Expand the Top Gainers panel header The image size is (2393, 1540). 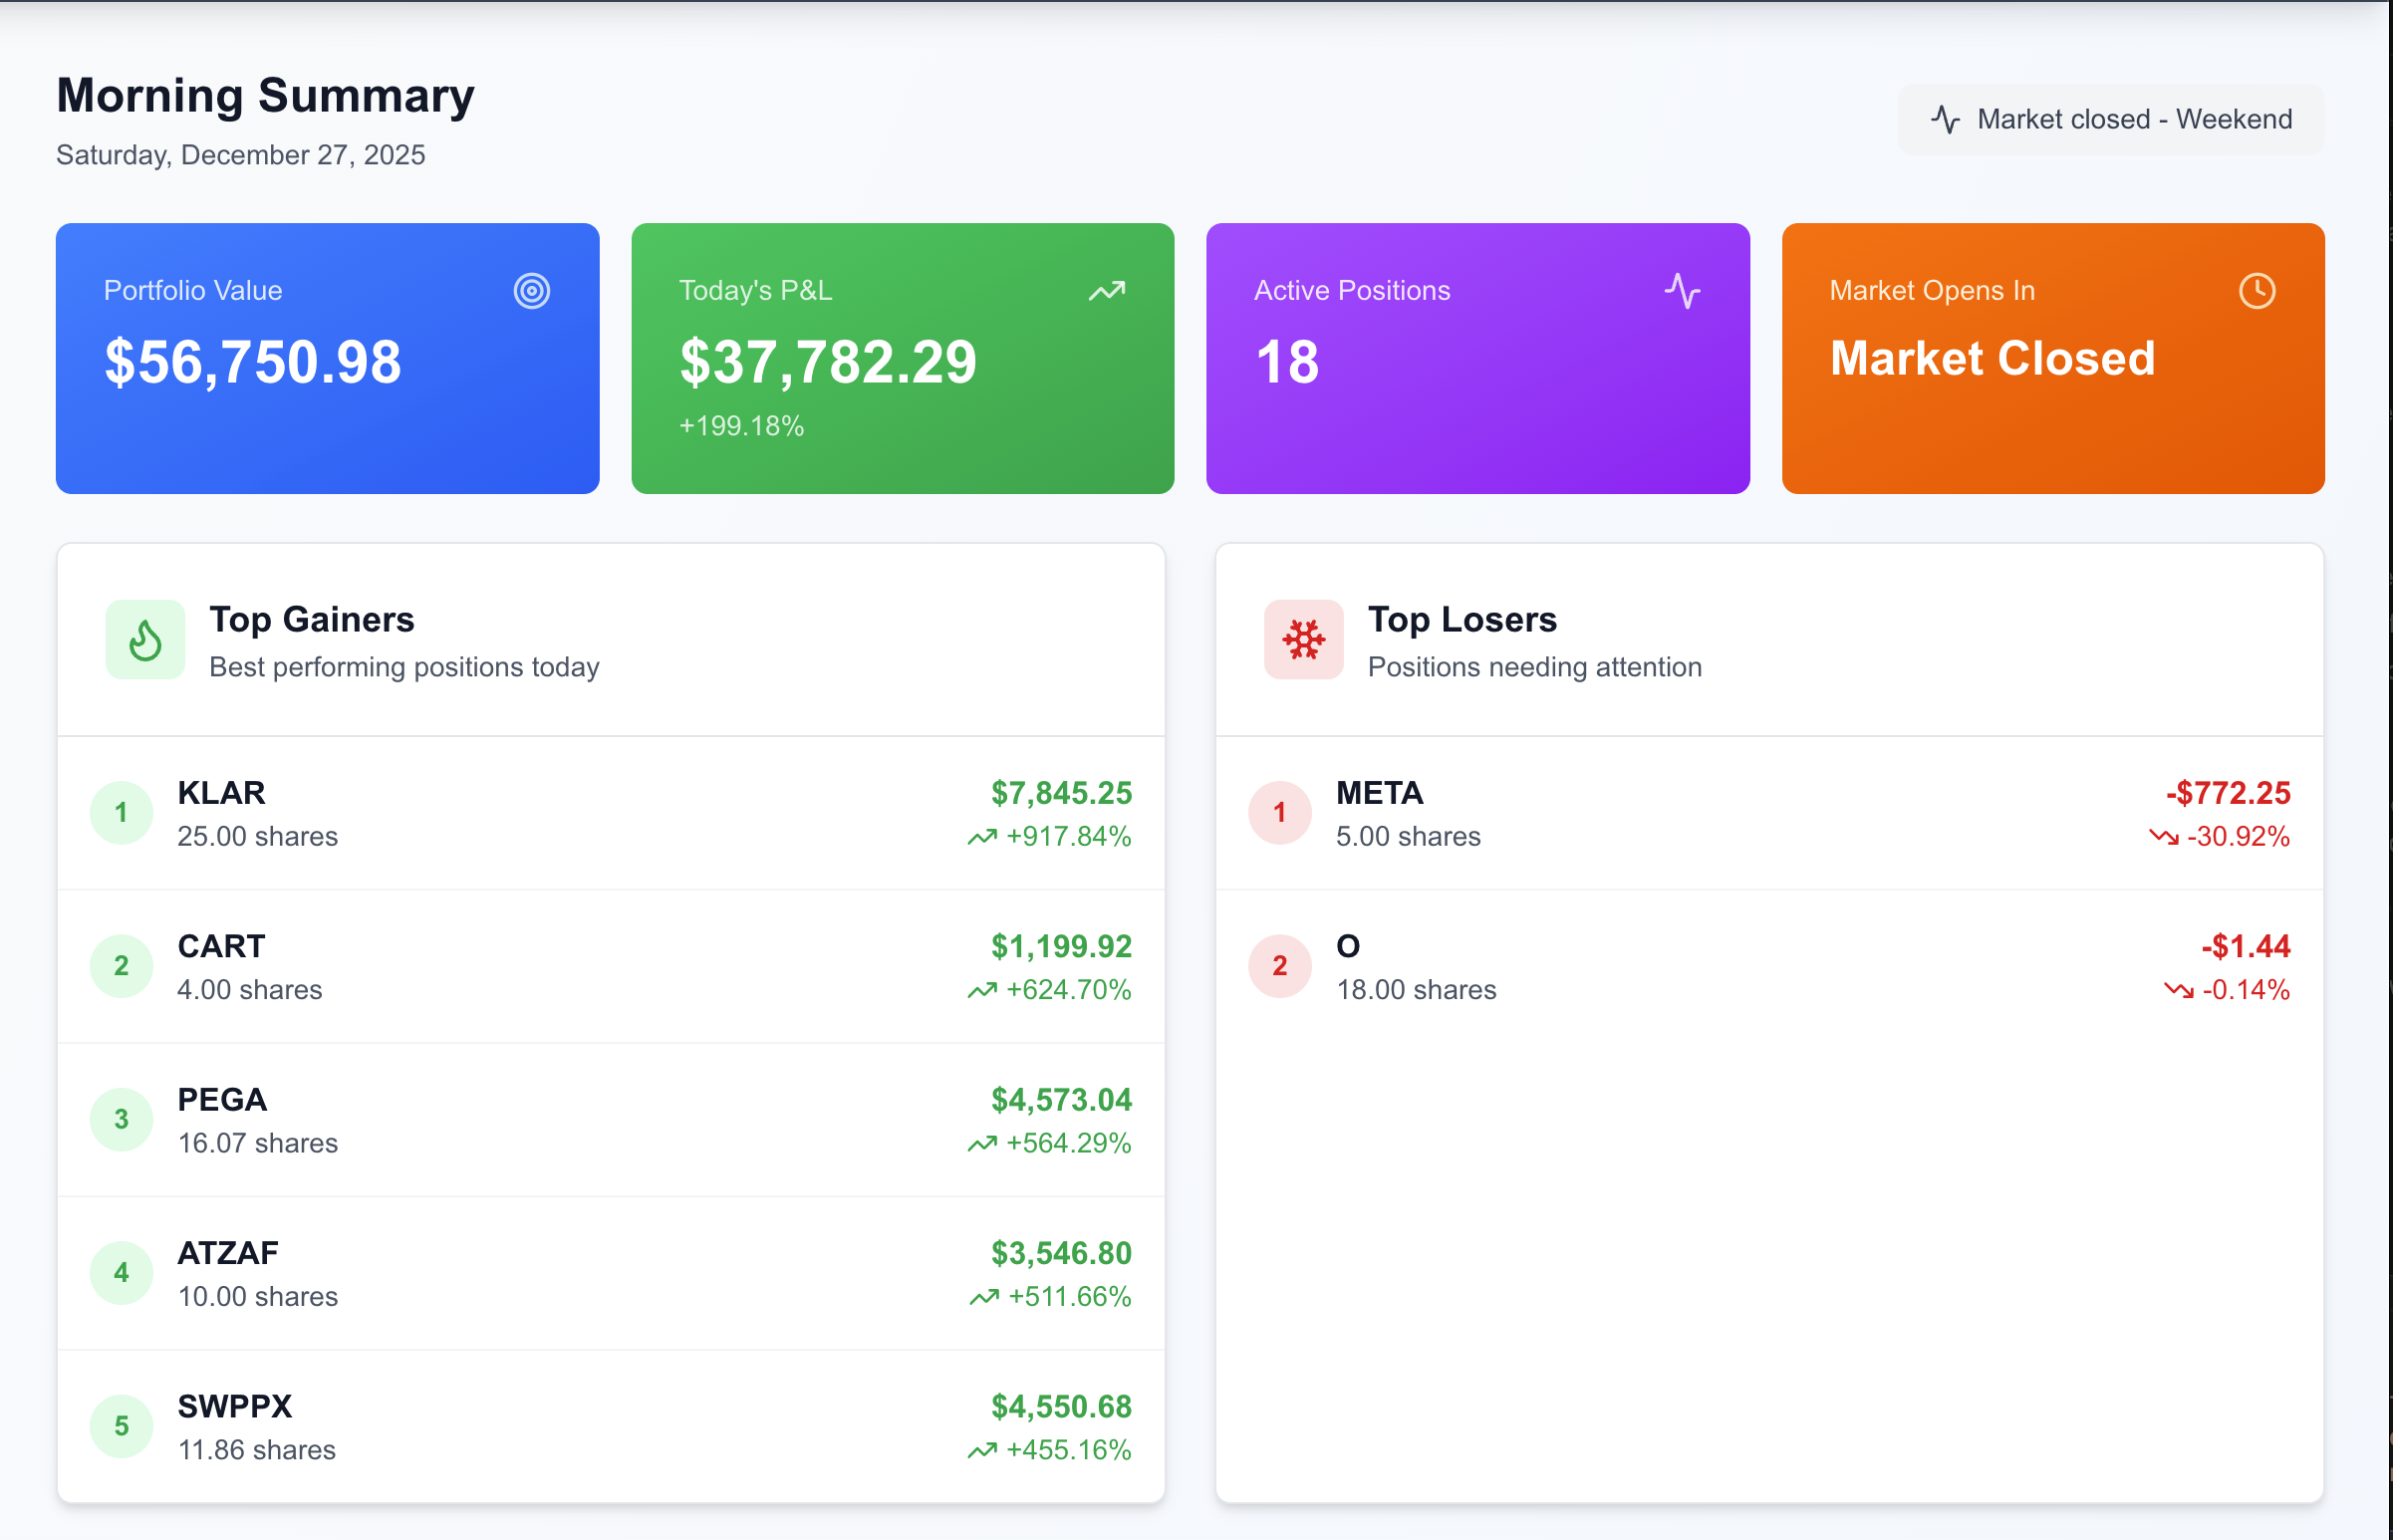(610, 639)
